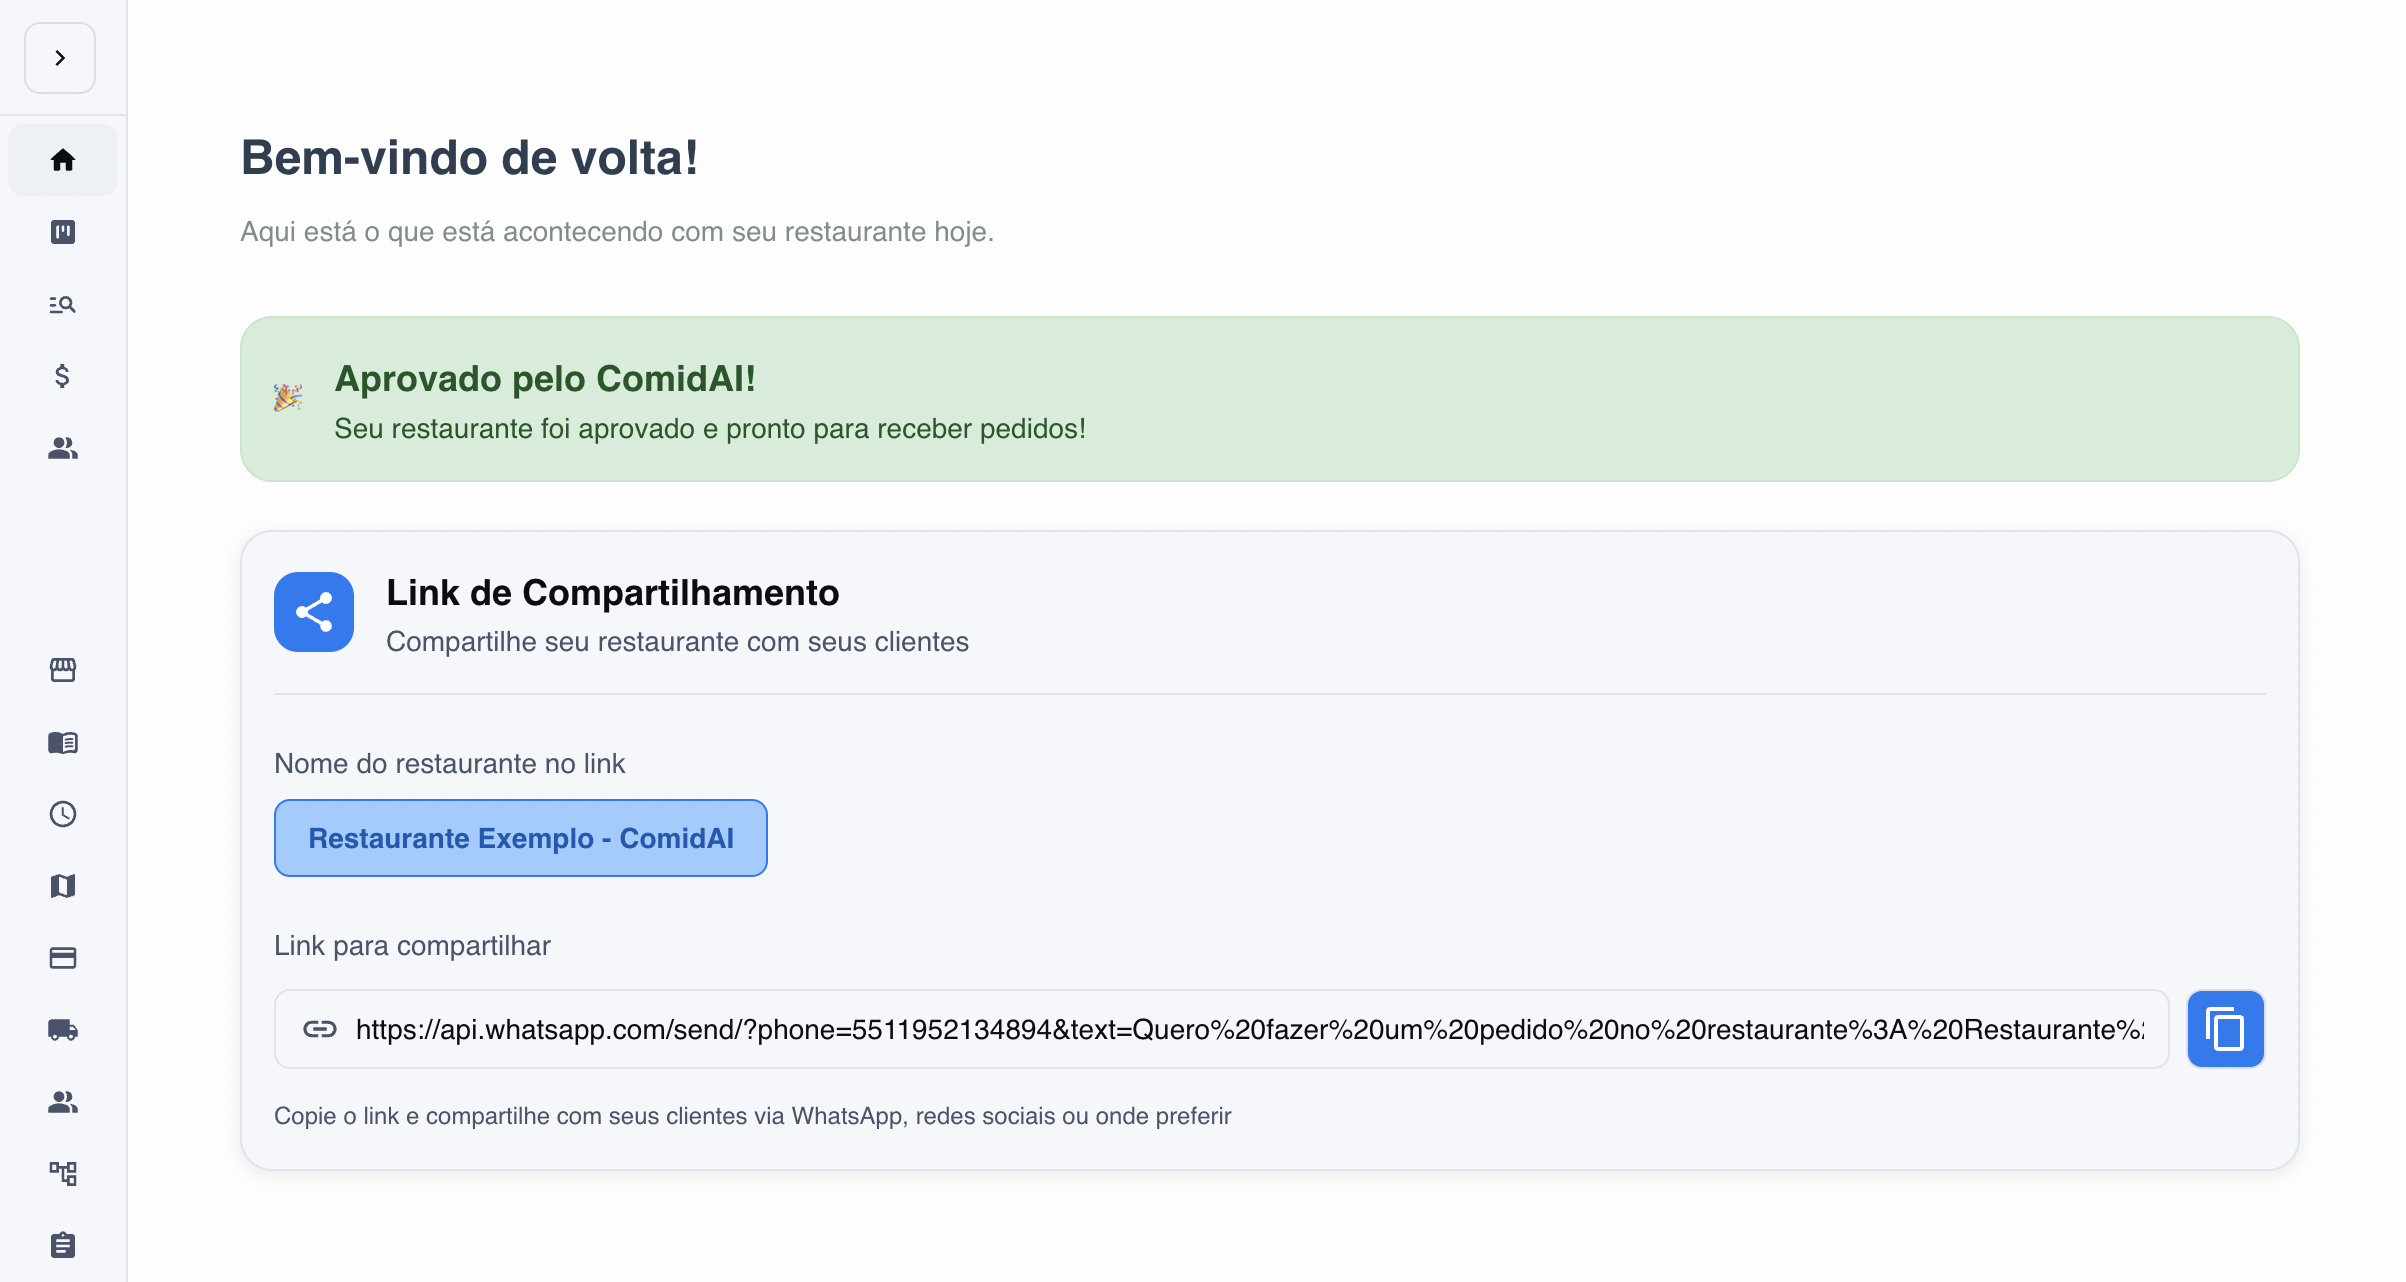Viewport: 2406px width, 1282px height.
Task: Open the kanban board icon in the sidebar
Action: click(62, 231)
